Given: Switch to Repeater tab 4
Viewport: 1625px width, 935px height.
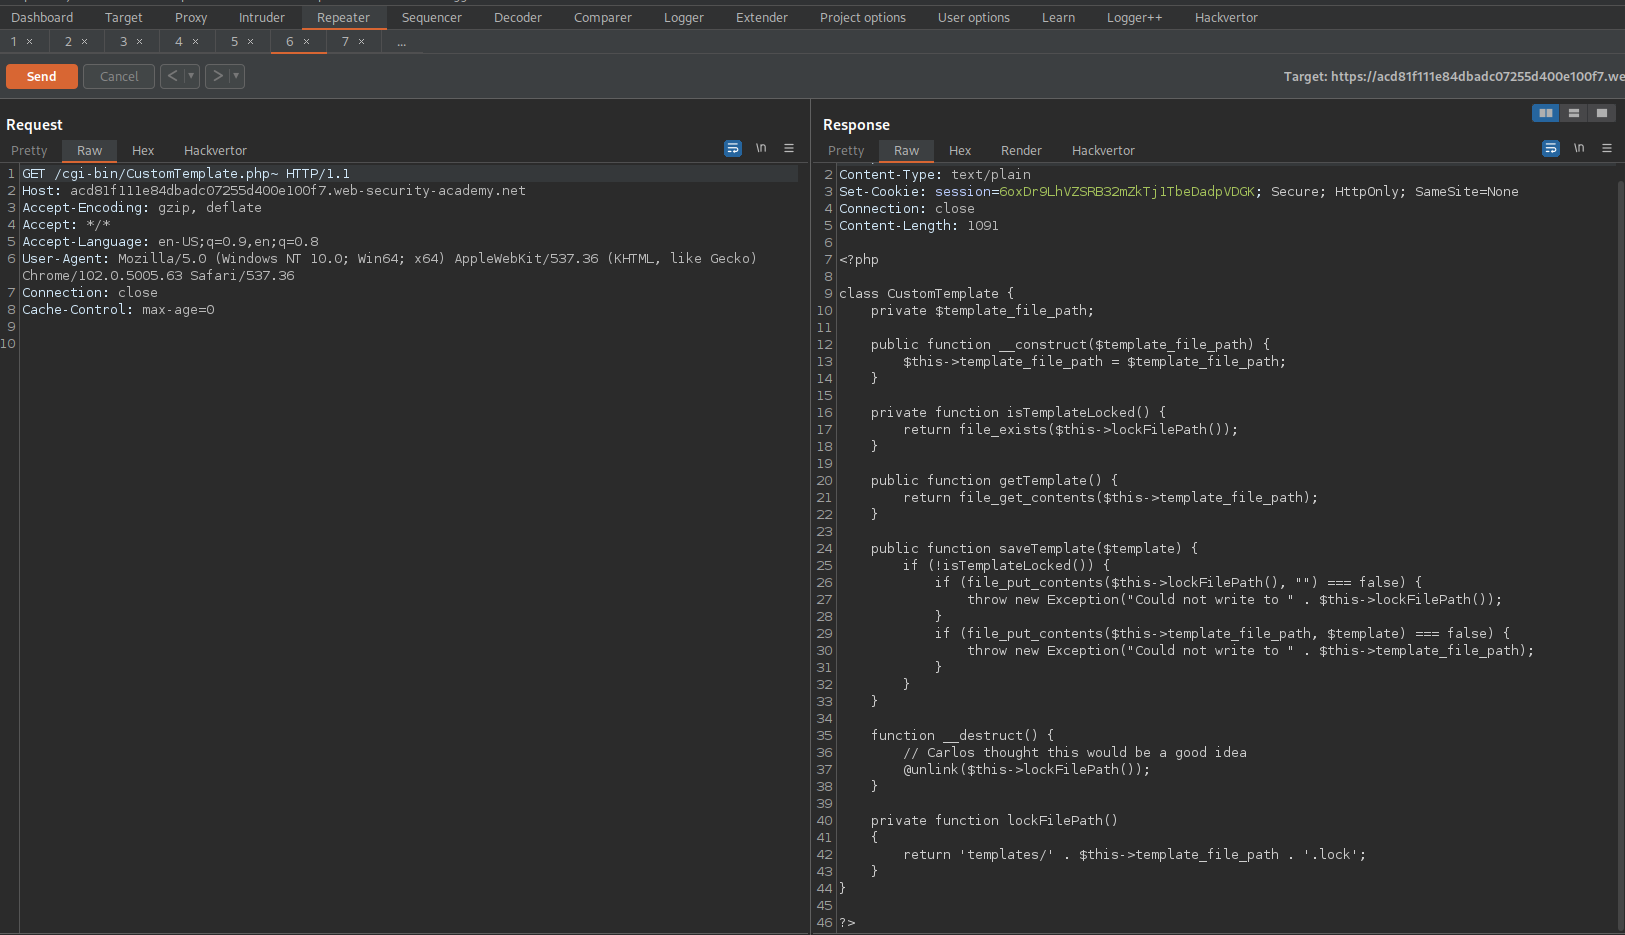Looking at the screenshot, I should pyautogui.click(x=179, y=42).
